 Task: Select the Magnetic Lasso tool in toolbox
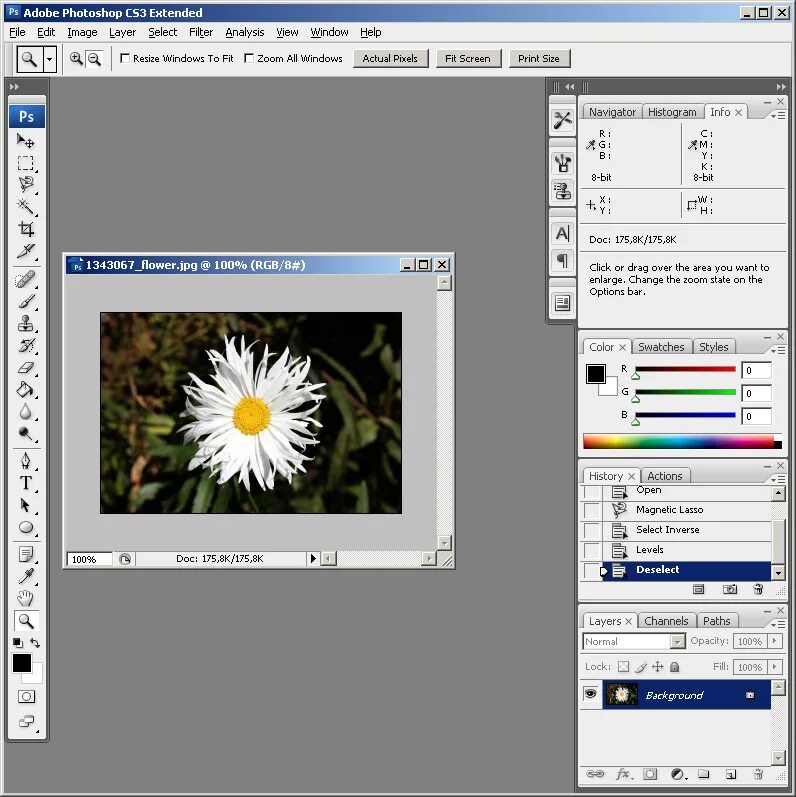click(25, 185)
